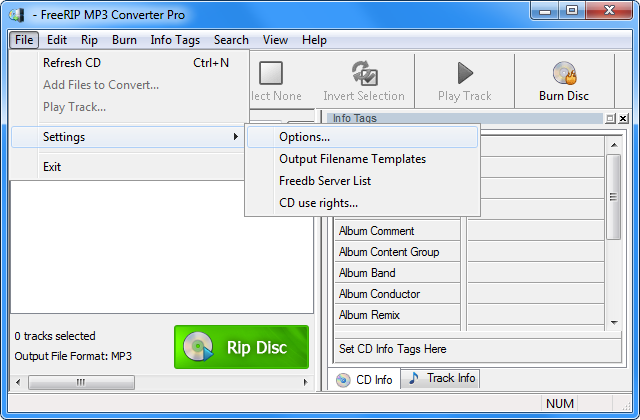Close the FreeRIP window
This screenshot has height=420, width=640.
click(609, 11)
